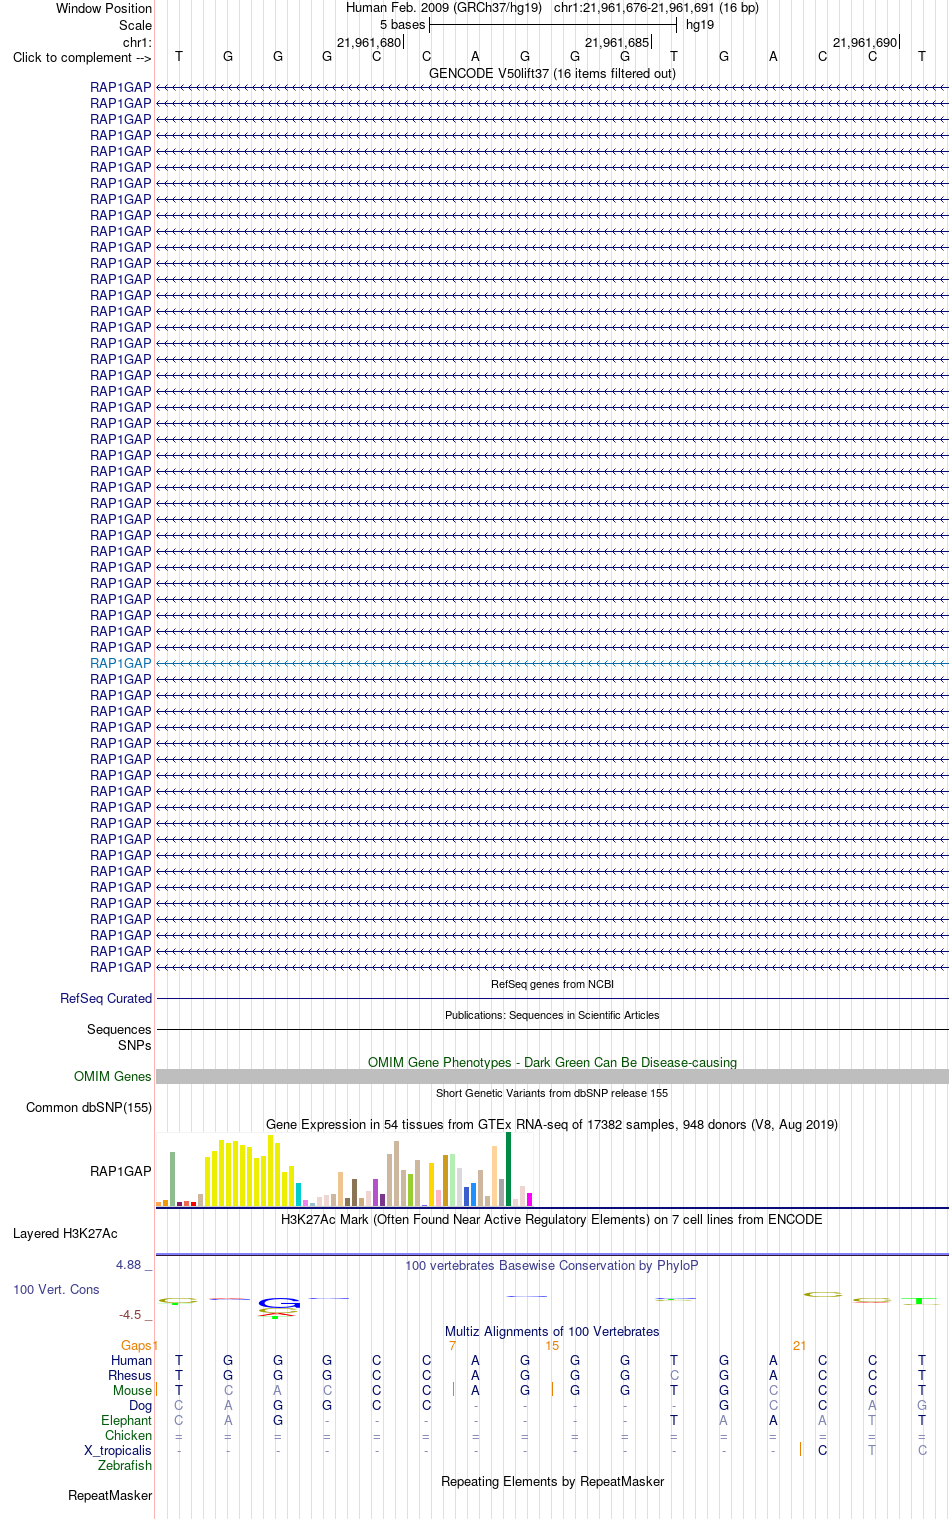Click the orange gap count 15
Viewport: 950px width, 1519px height.
click(552, 1345)
